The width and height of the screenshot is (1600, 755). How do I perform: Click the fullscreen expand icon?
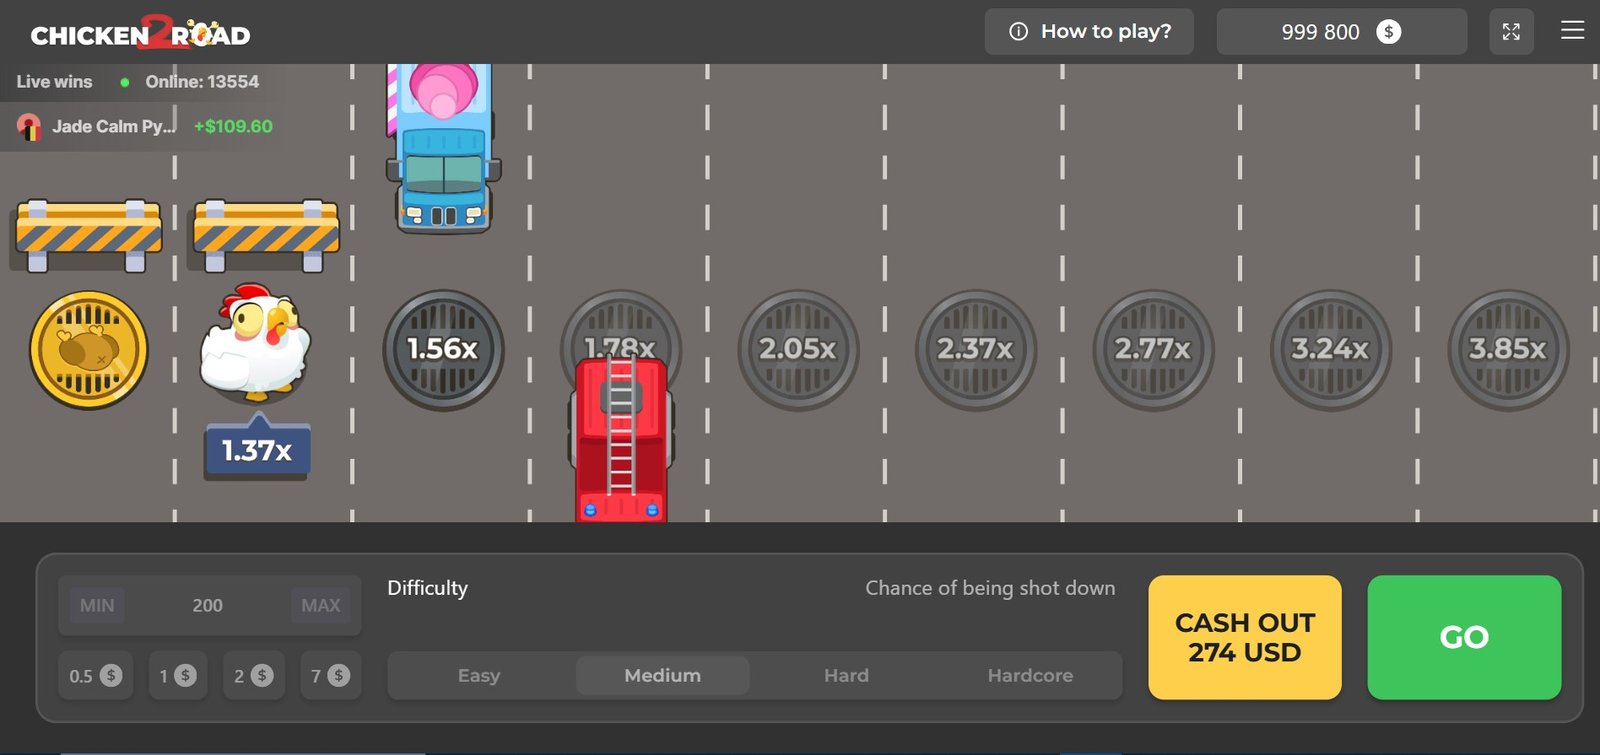click(x=1511, y=32)
